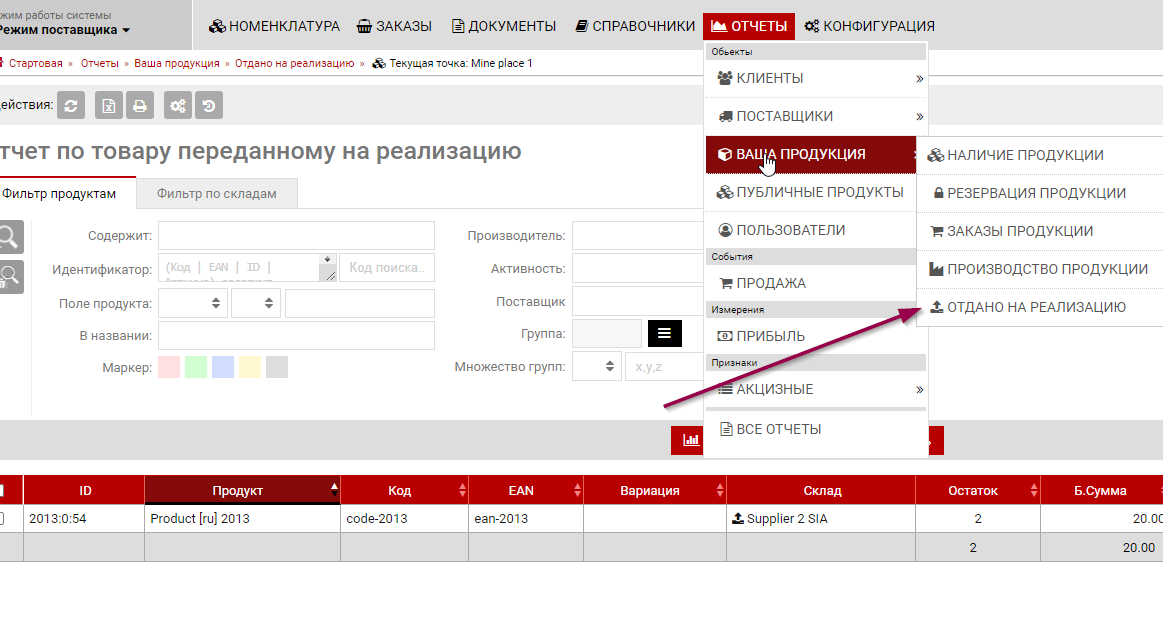Sort table by the Остаток column header
This screenshot has height=635, width=1163.
972,490
